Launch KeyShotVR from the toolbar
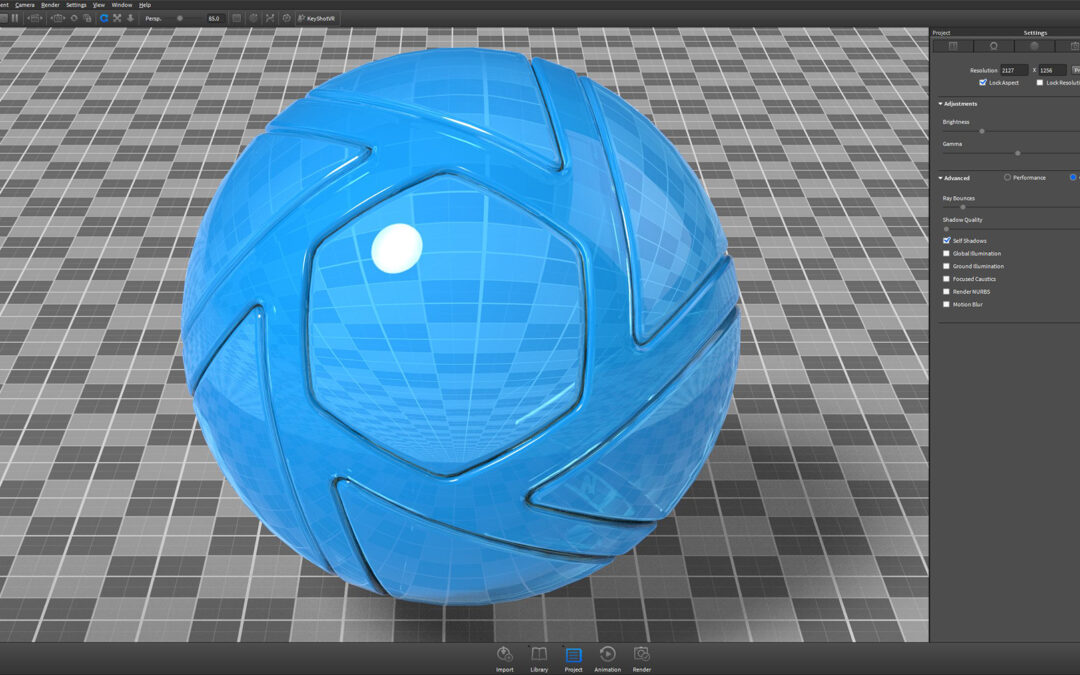The height and width of the screenshot is (675, 1080). [316, 19]
